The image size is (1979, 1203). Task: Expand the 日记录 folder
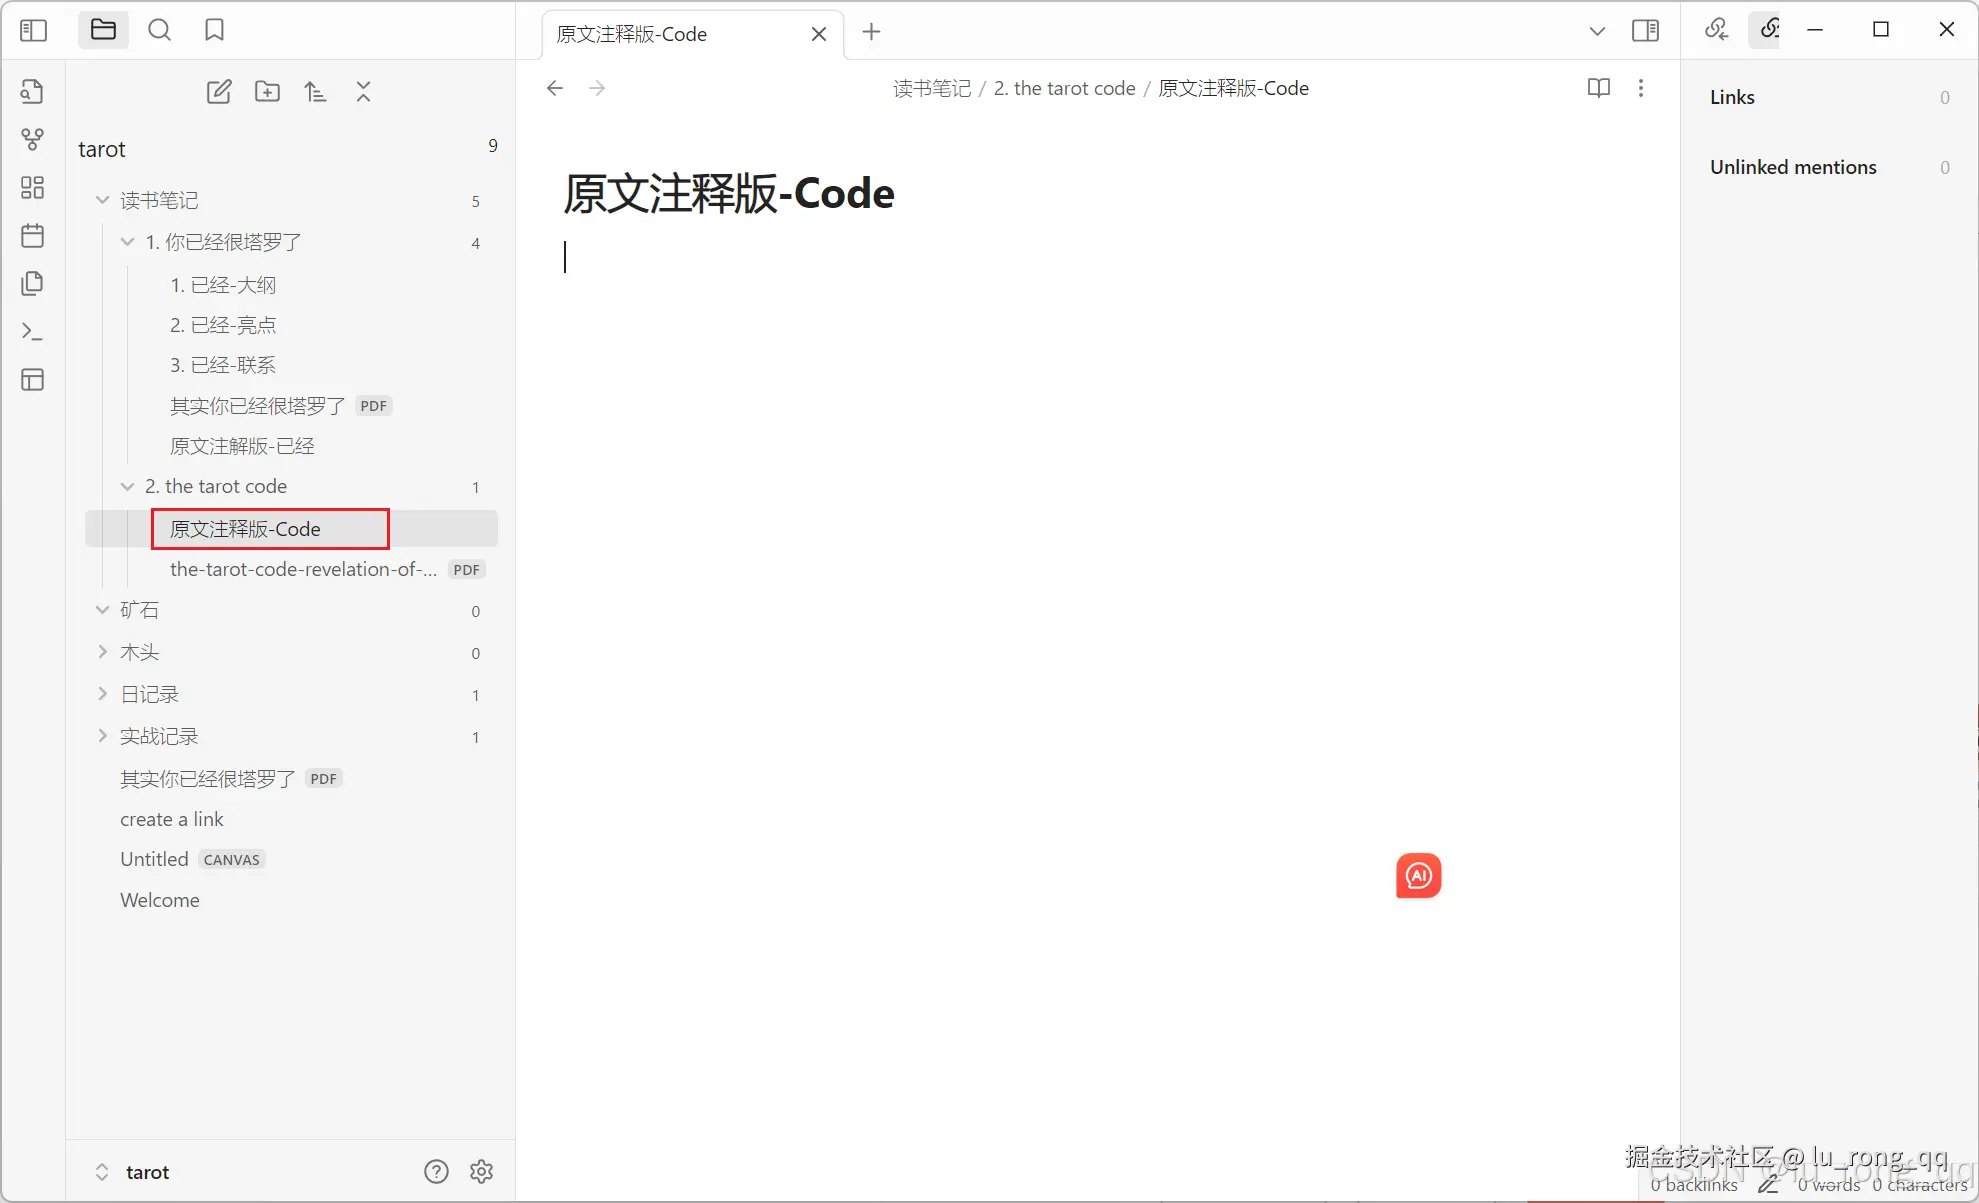(x=103, y=693)
